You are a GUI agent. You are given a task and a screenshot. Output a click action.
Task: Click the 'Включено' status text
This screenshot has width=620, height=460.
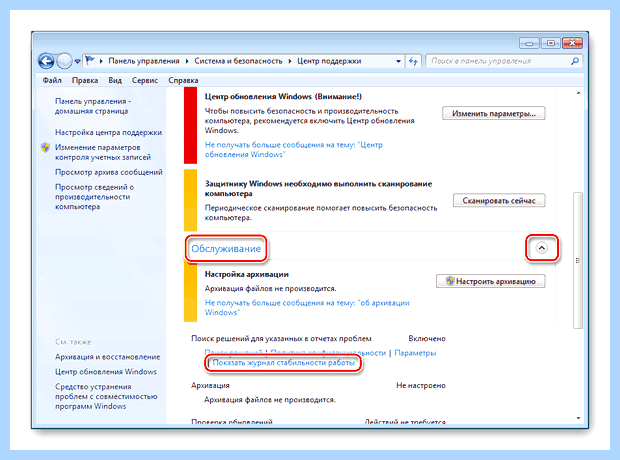click(427, 339)
